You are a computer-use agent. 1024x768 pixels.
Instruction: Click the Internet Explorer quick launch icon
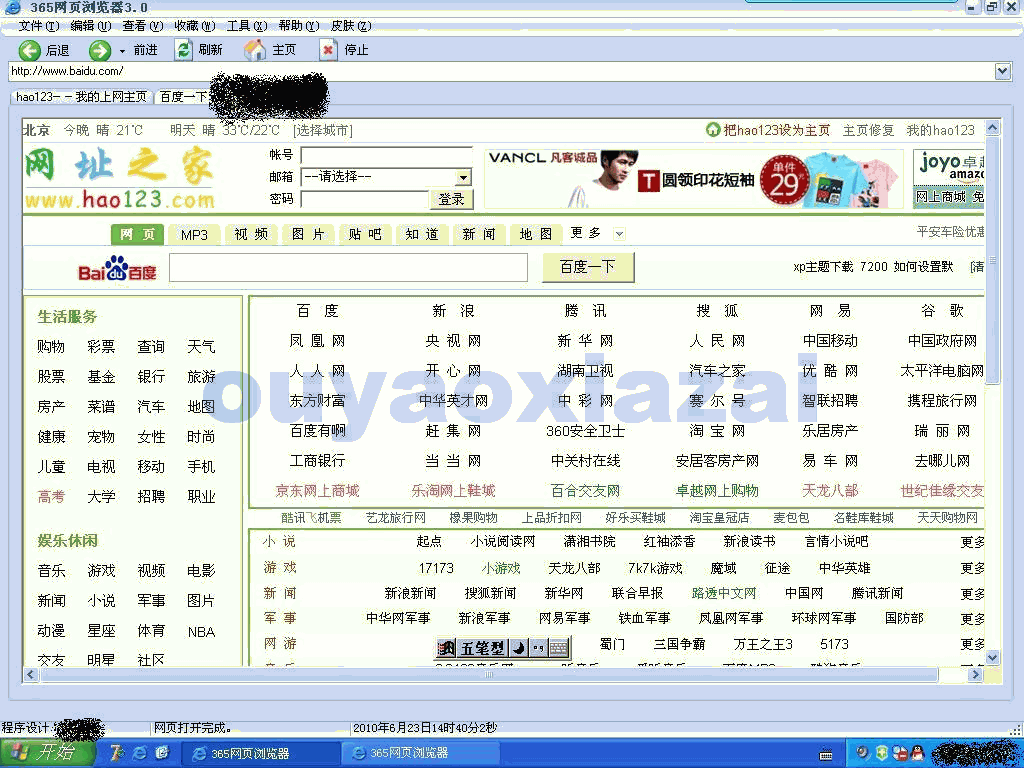pos(140,753)
